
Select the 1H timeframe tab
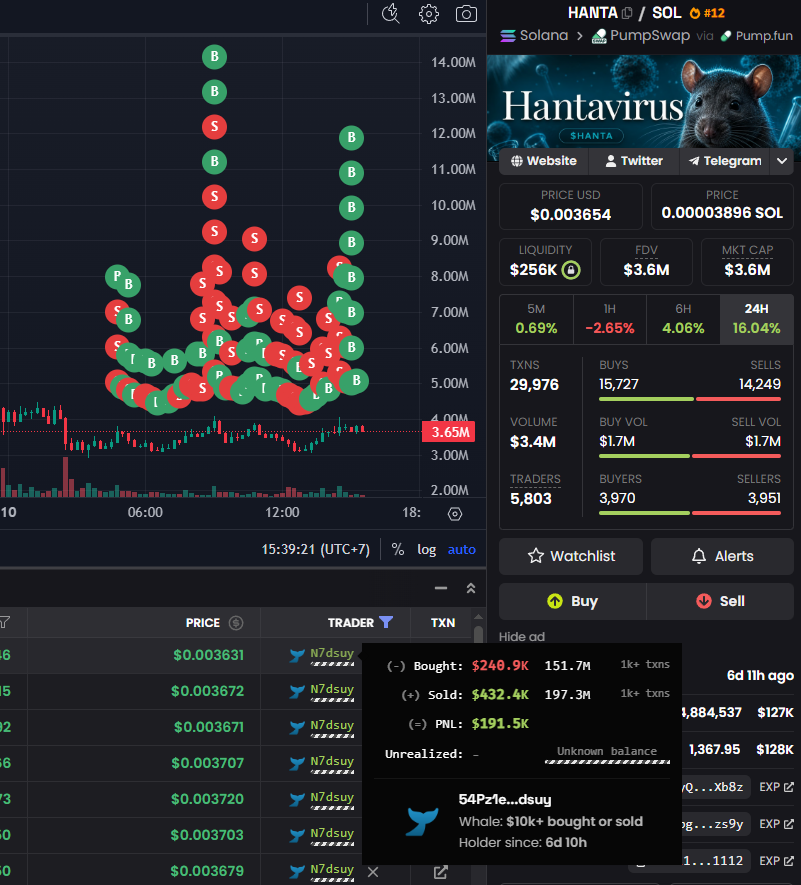610,319
